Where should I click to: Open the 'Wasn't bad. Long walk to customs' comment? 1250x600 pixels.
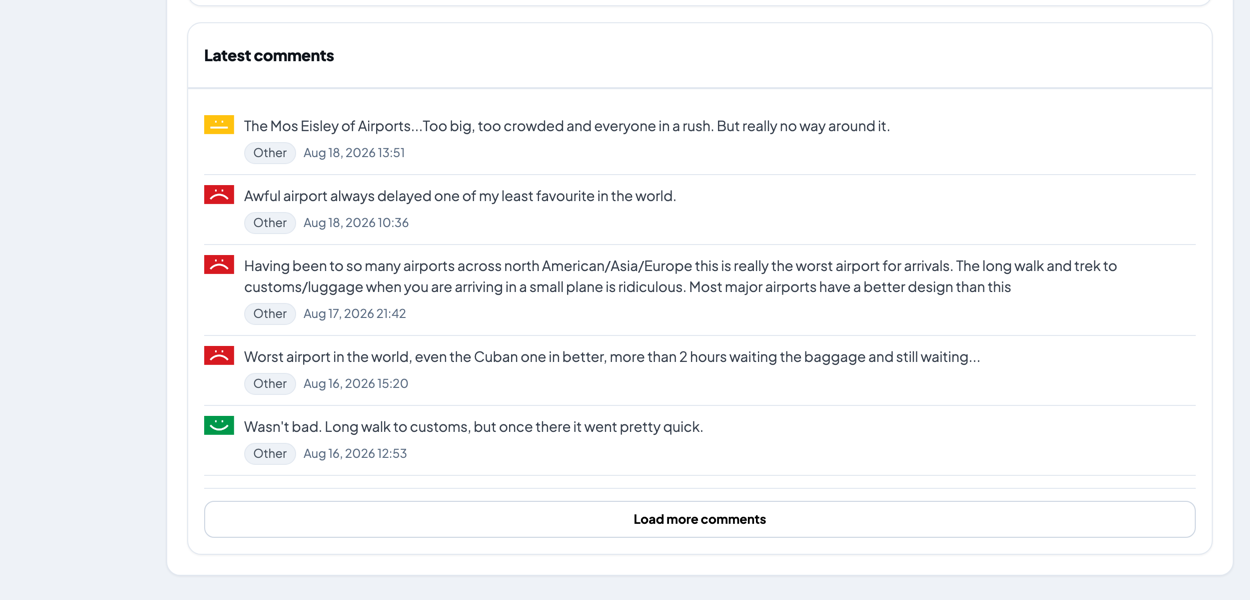[474, 427]
